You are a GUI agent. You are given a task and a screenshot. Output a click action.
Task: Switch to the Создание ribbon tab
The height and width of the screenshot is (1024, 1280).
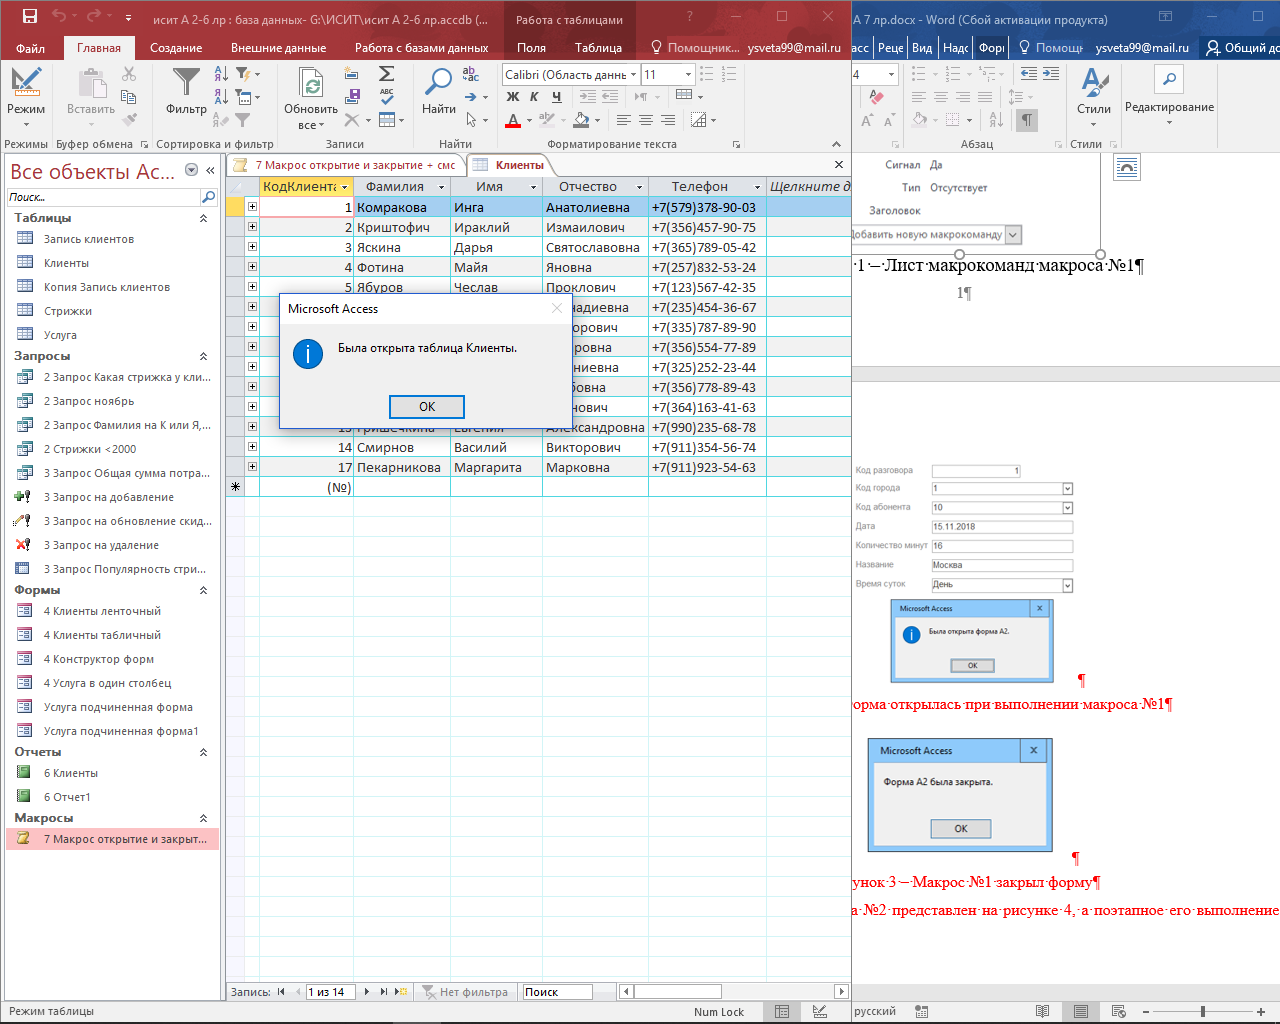click(x=176, y=48)
